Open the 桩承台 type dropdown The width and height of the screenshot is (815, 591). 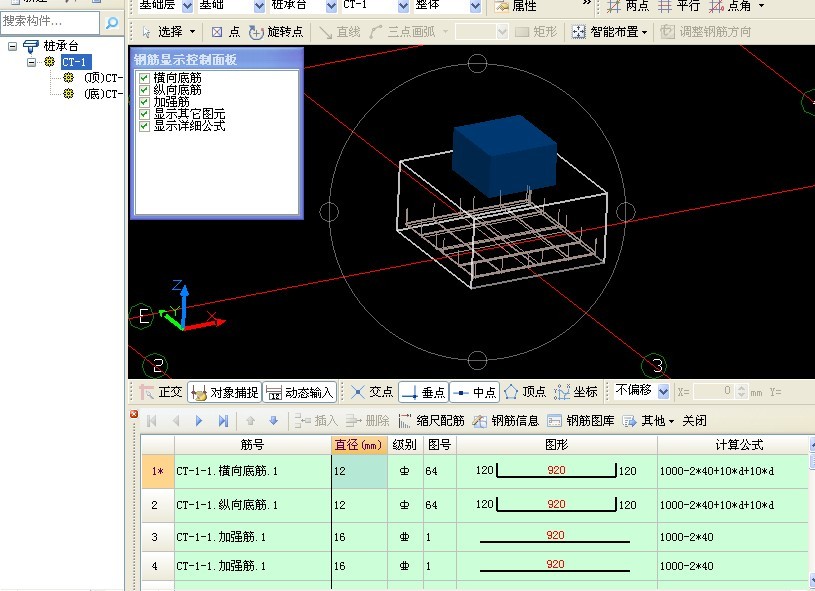click(331, 6)
